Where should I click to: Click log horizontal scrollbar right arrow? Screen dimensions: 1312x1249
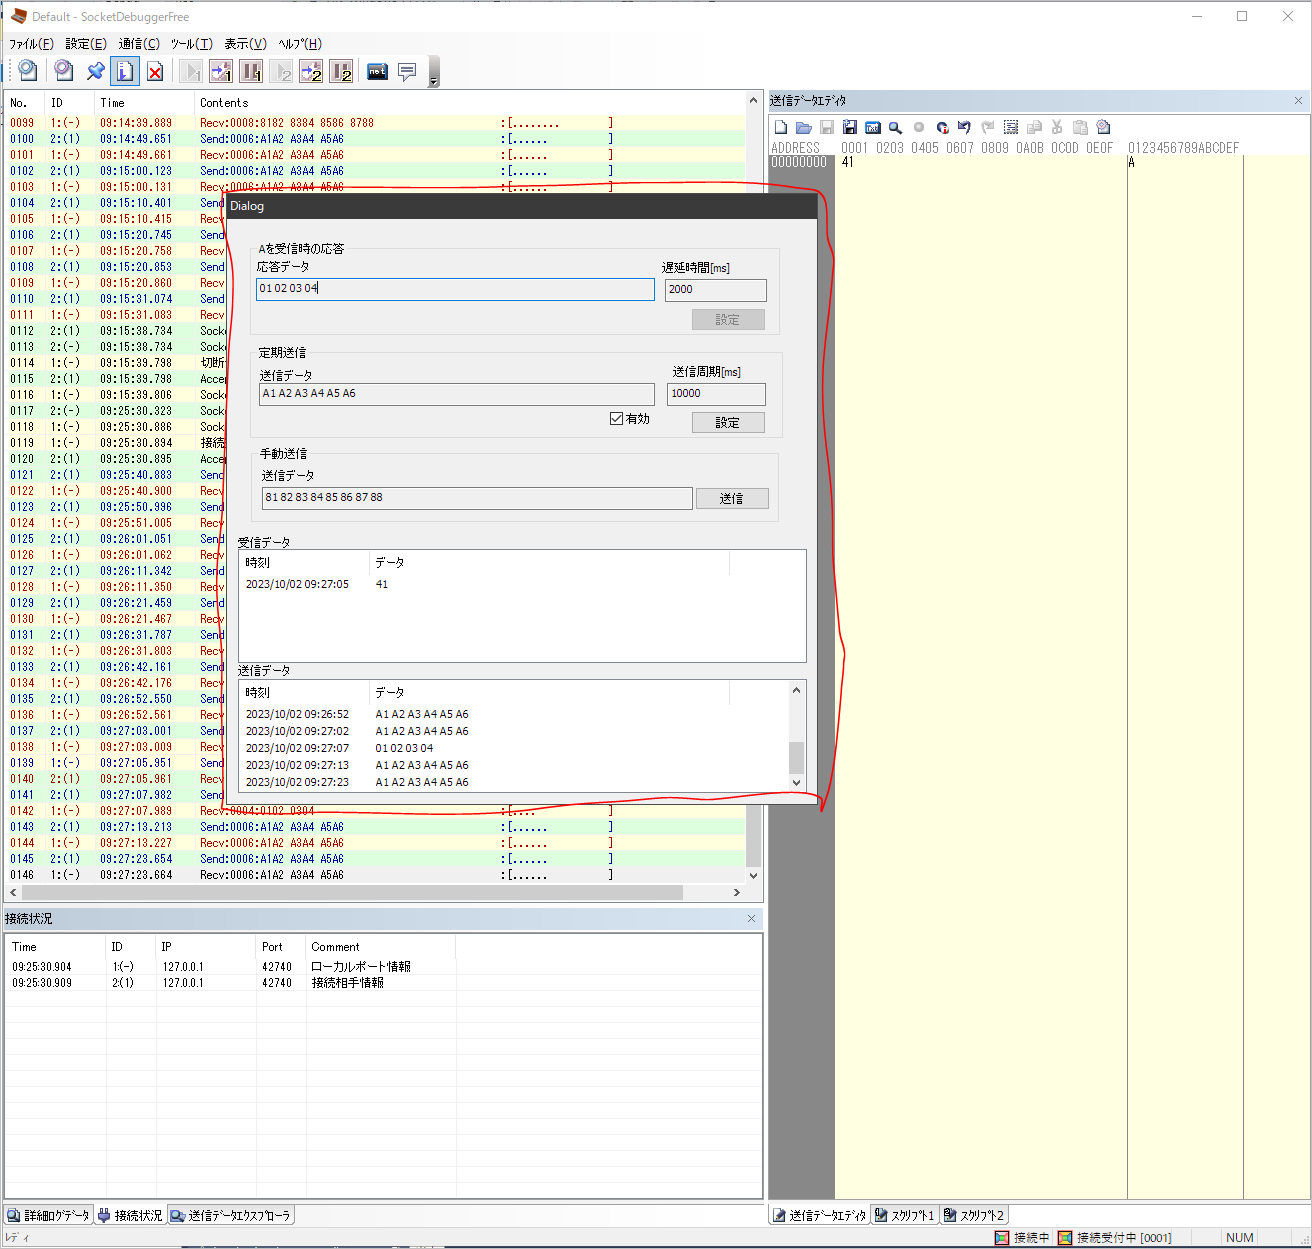point(737,892)
